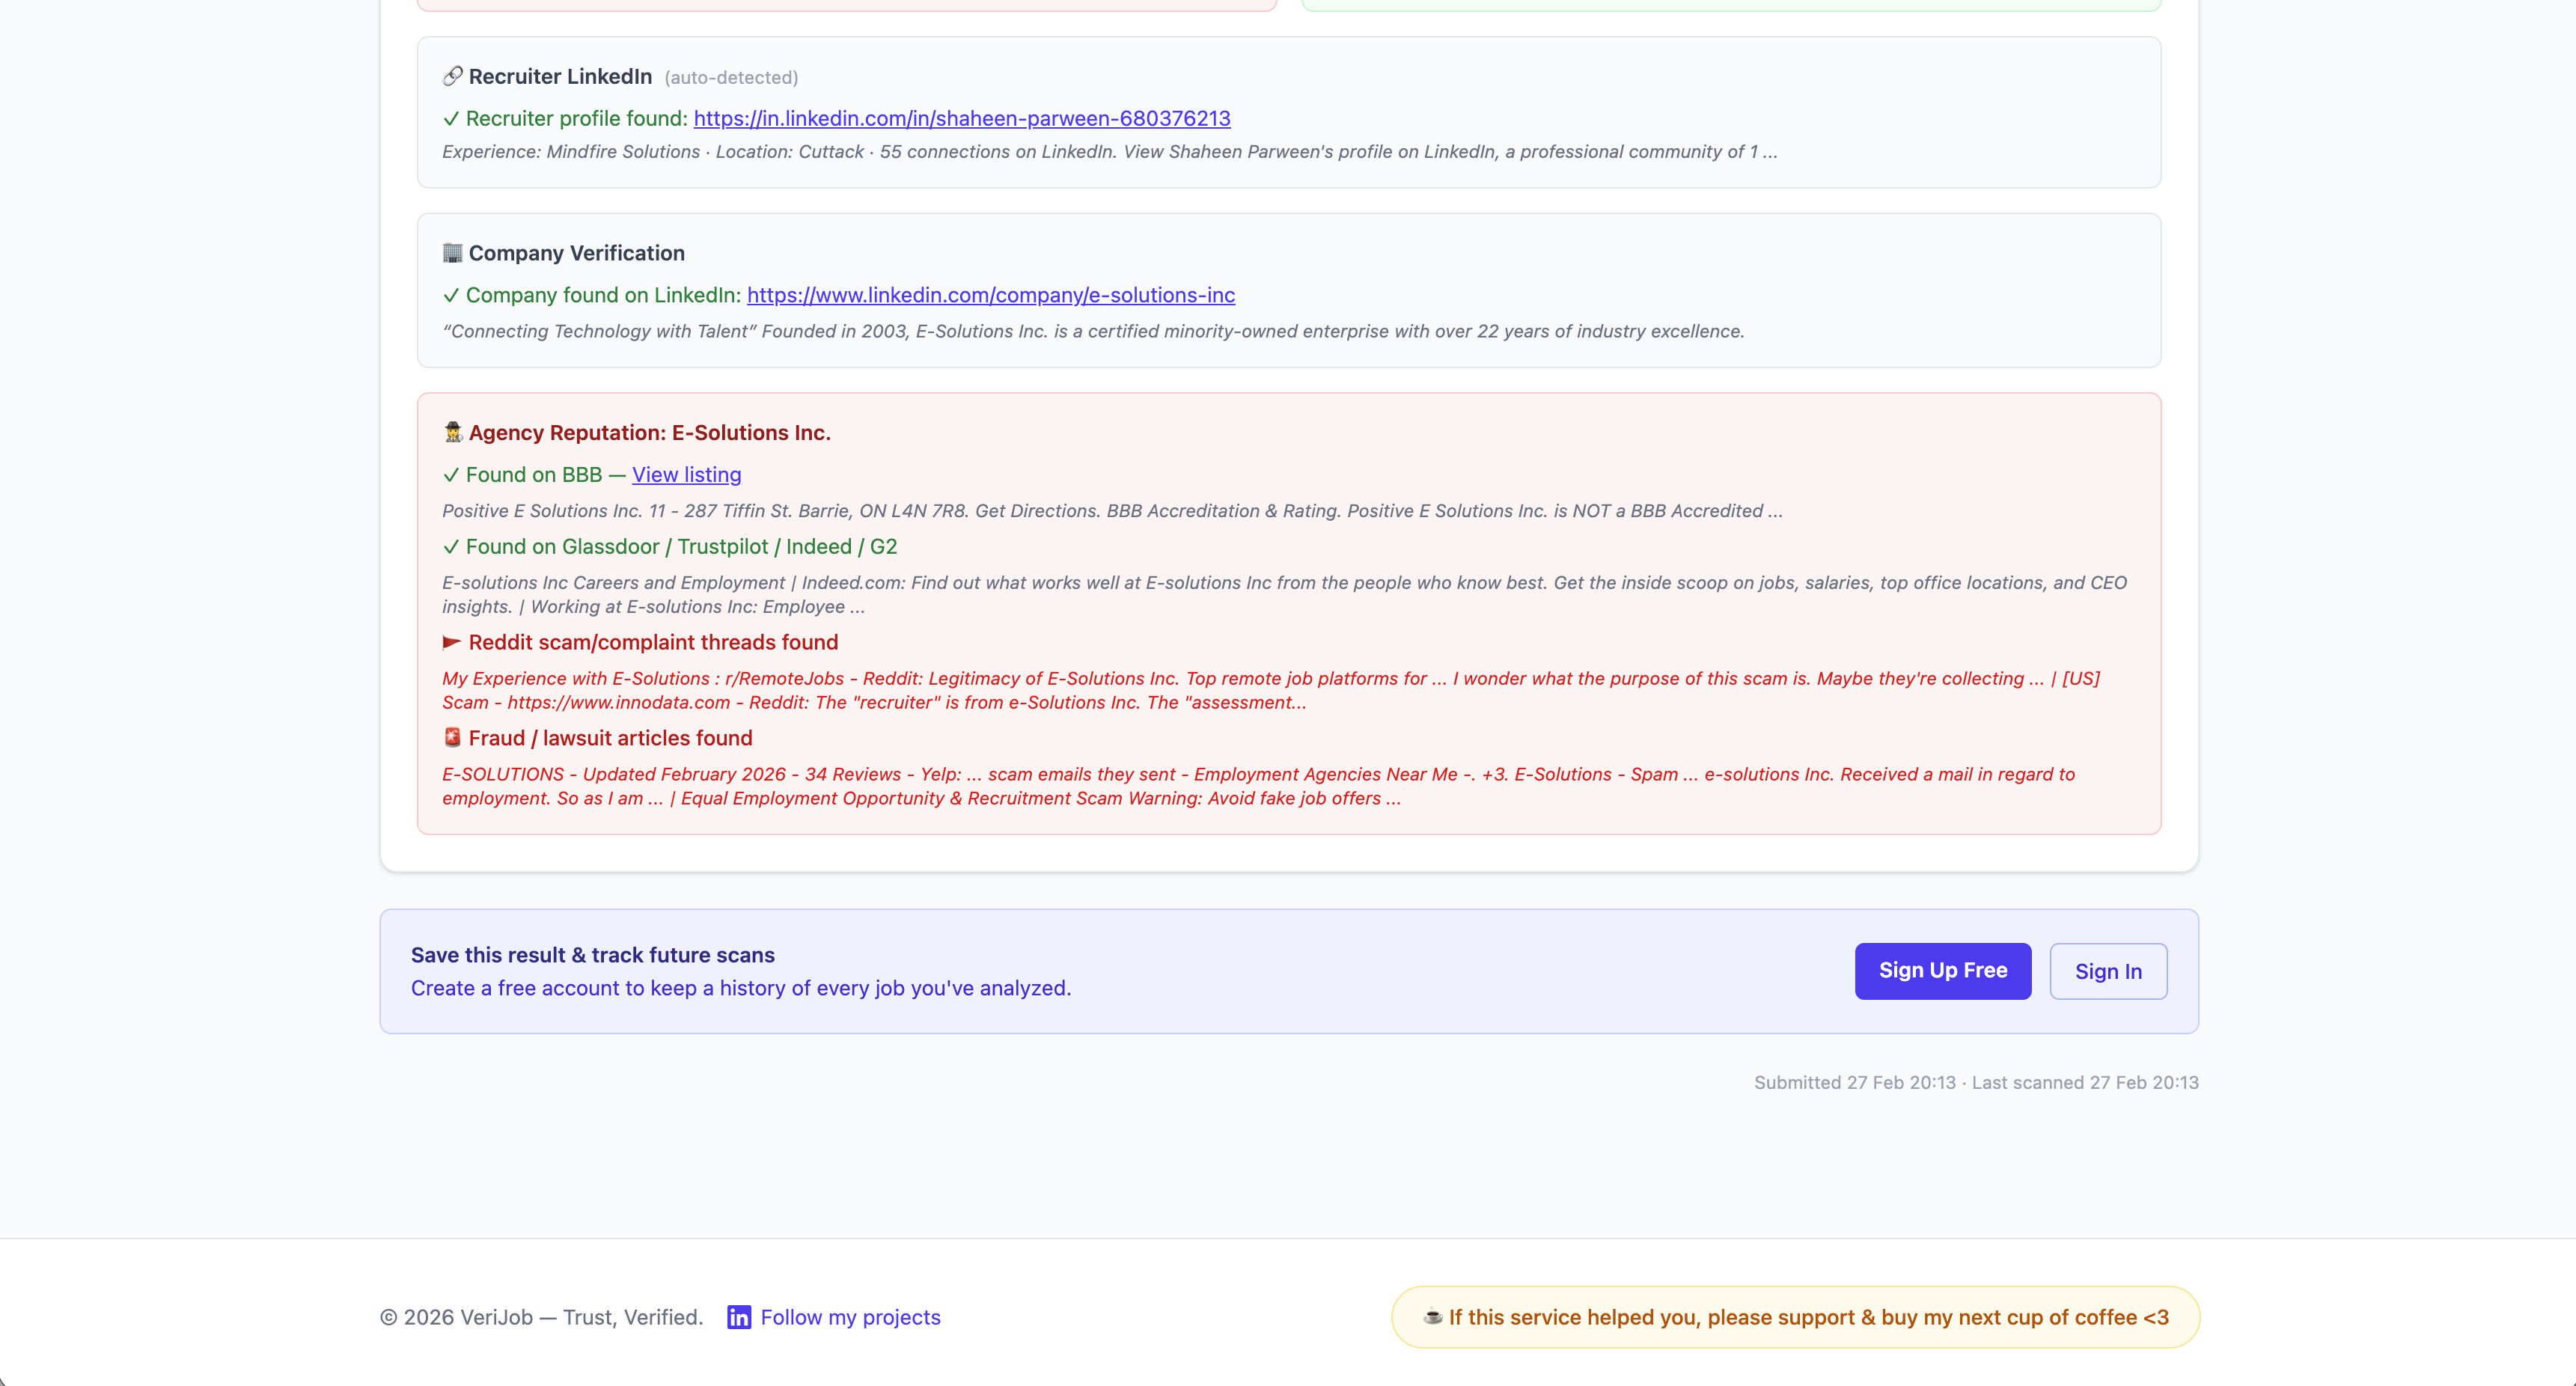This screenshot has width=2576, height=1386.
Task: Click the red book icon for Fraud articles
Action: point(452,737)
